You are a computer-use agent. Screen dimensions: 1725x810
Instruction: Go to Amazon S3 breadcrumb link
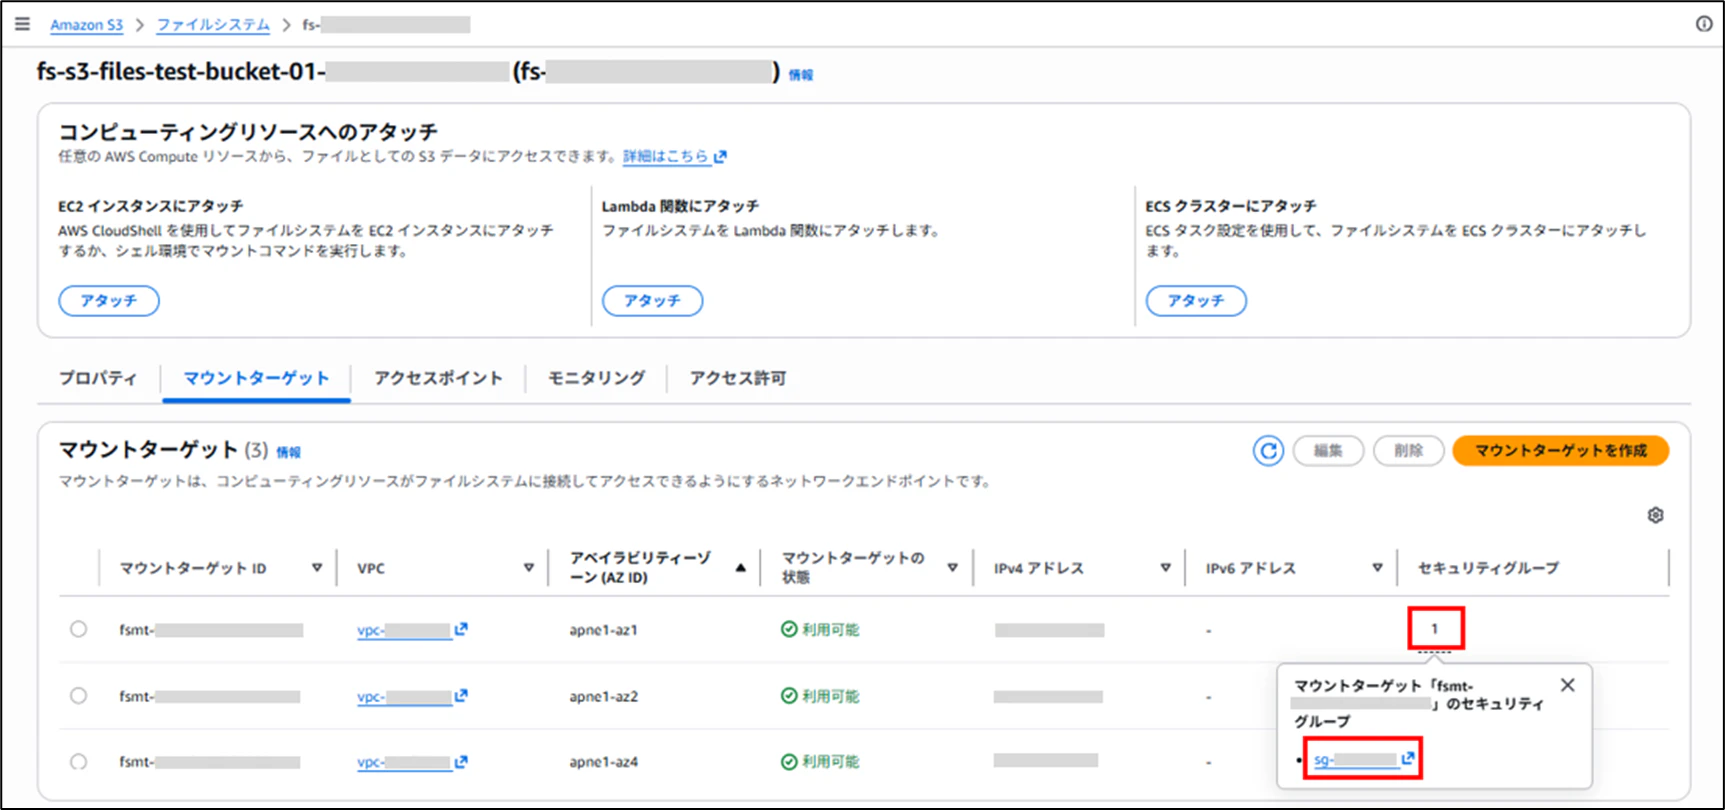(x=87, y=25)
